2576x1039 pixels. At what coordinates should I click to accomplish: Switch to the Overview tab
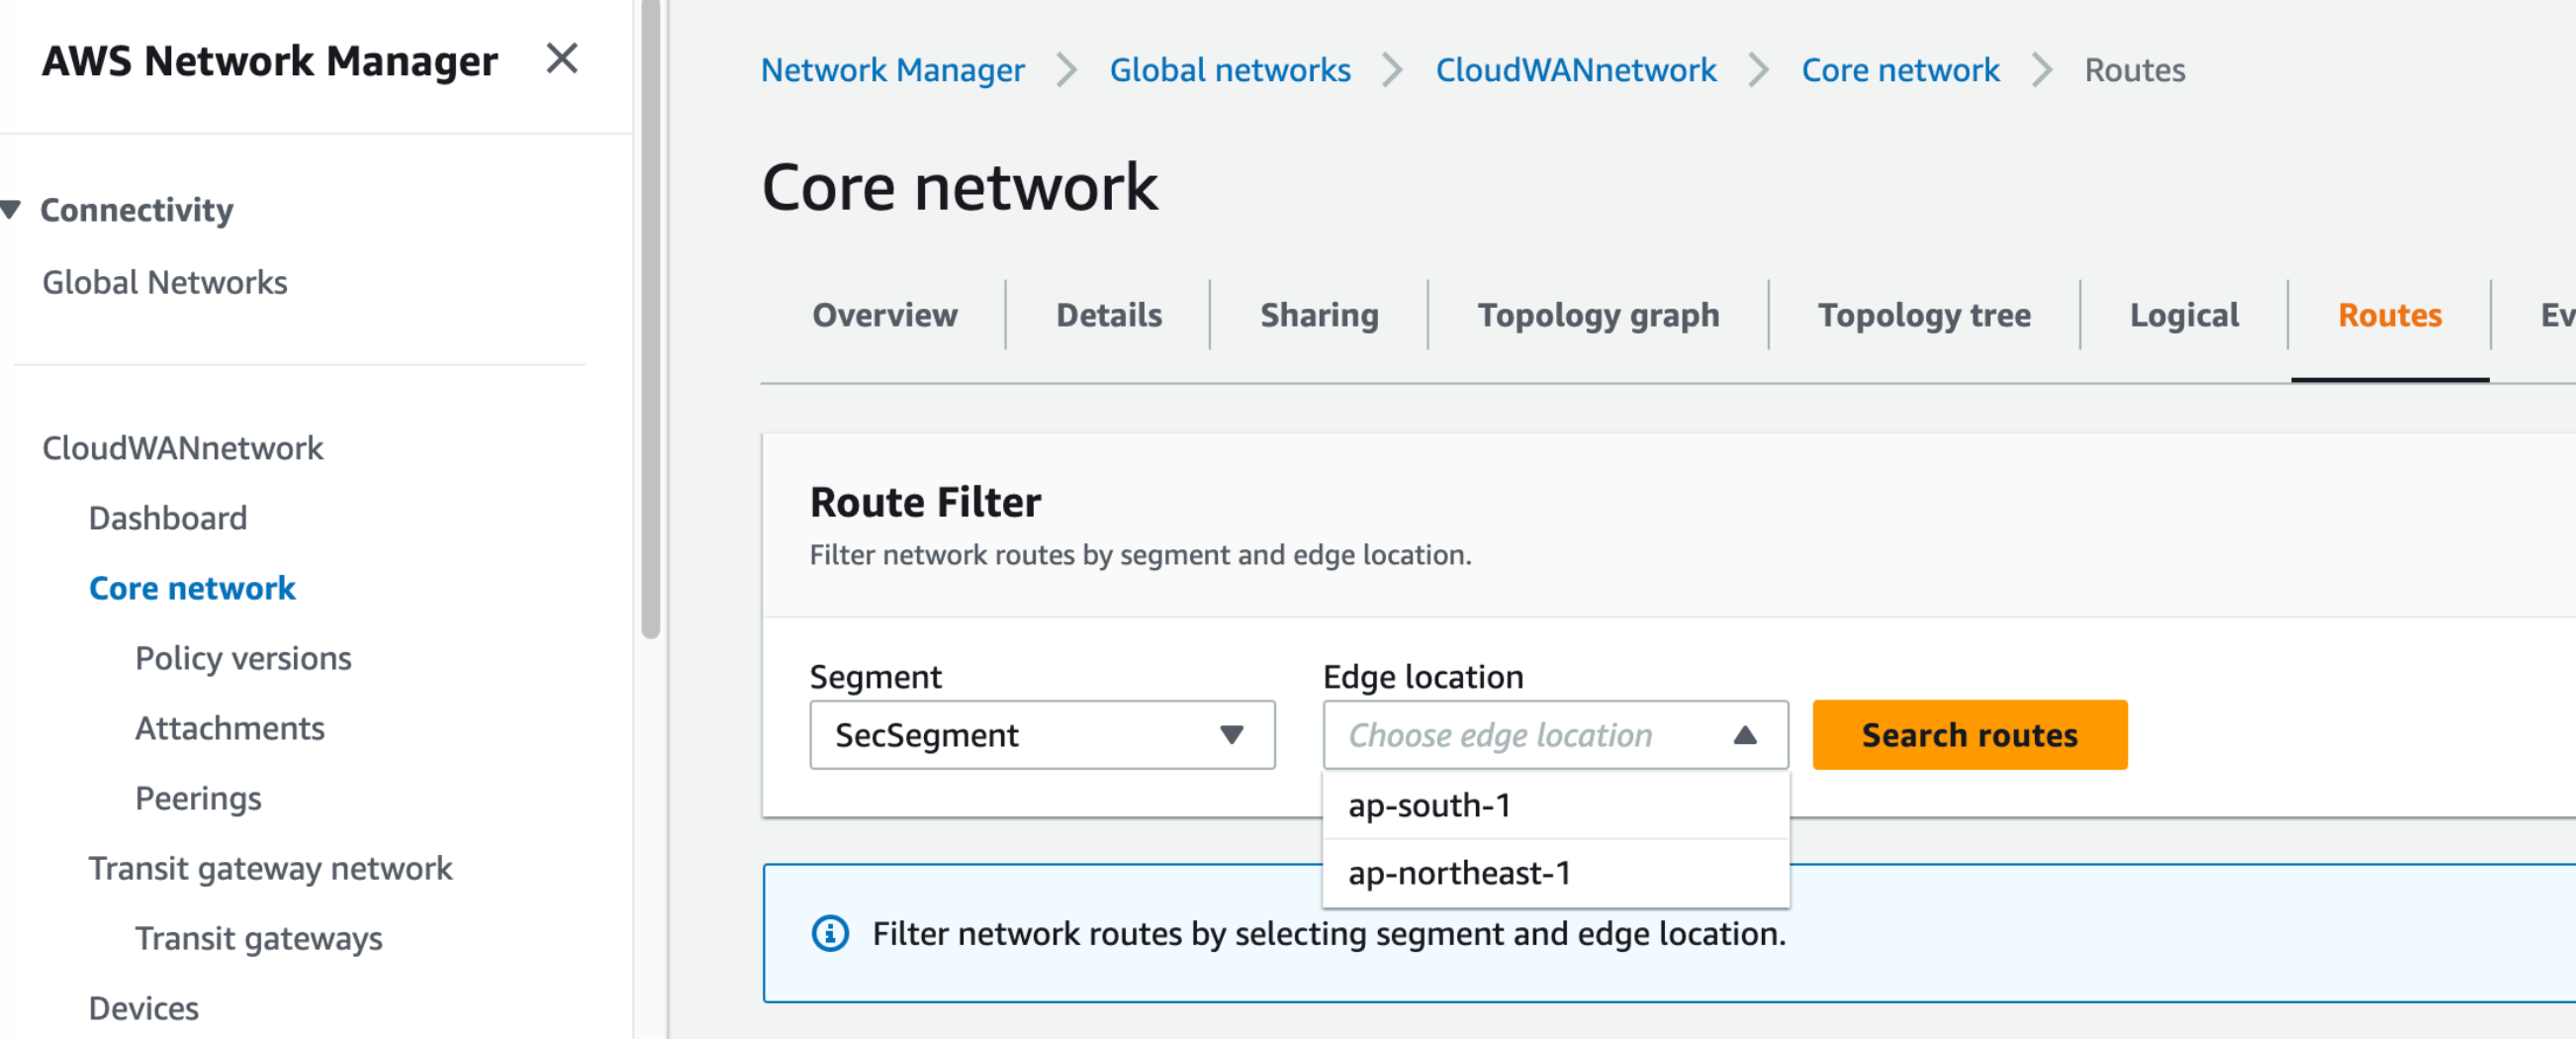pyautogui.click(x=884, y=315)
